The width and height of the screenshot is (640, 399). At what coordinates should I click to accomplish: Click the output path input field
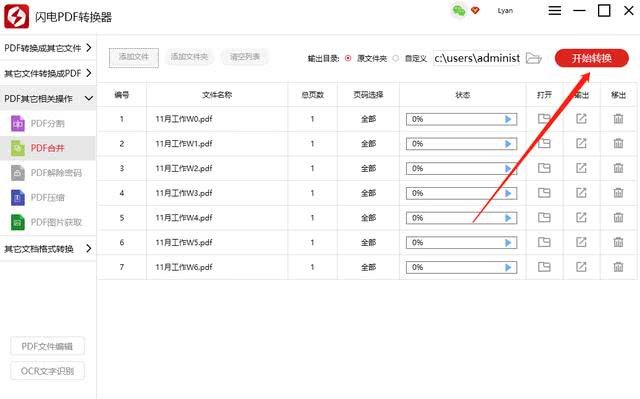477,58
